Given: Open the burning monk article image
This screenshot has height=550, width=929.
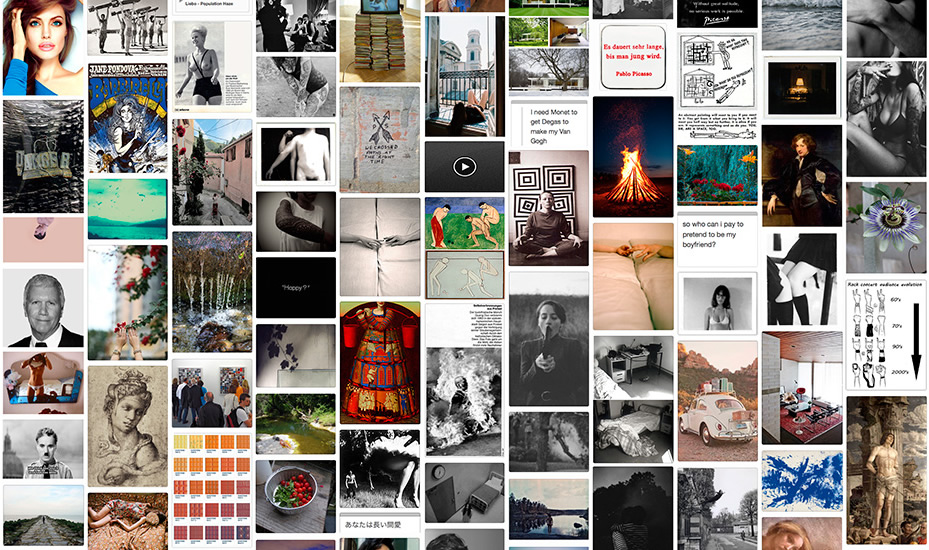Looking at the screenshot, I should coord(464,380).
